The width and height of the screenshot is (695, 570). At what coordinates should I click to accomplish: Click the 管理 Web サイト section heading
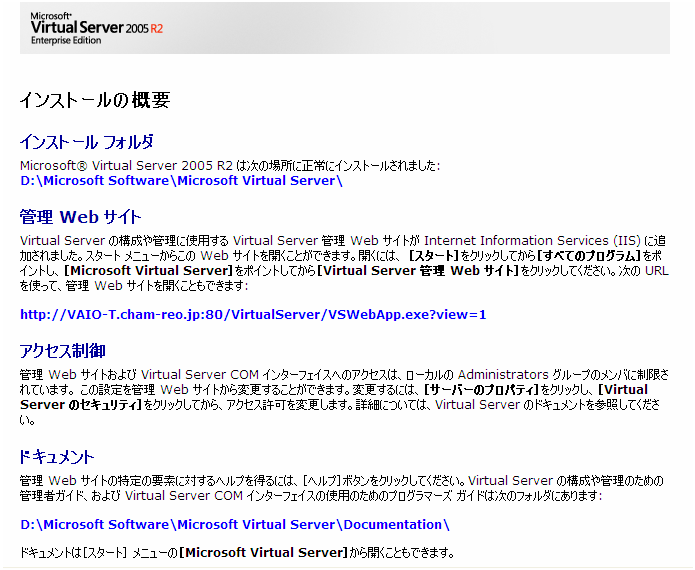coord(80,217)
